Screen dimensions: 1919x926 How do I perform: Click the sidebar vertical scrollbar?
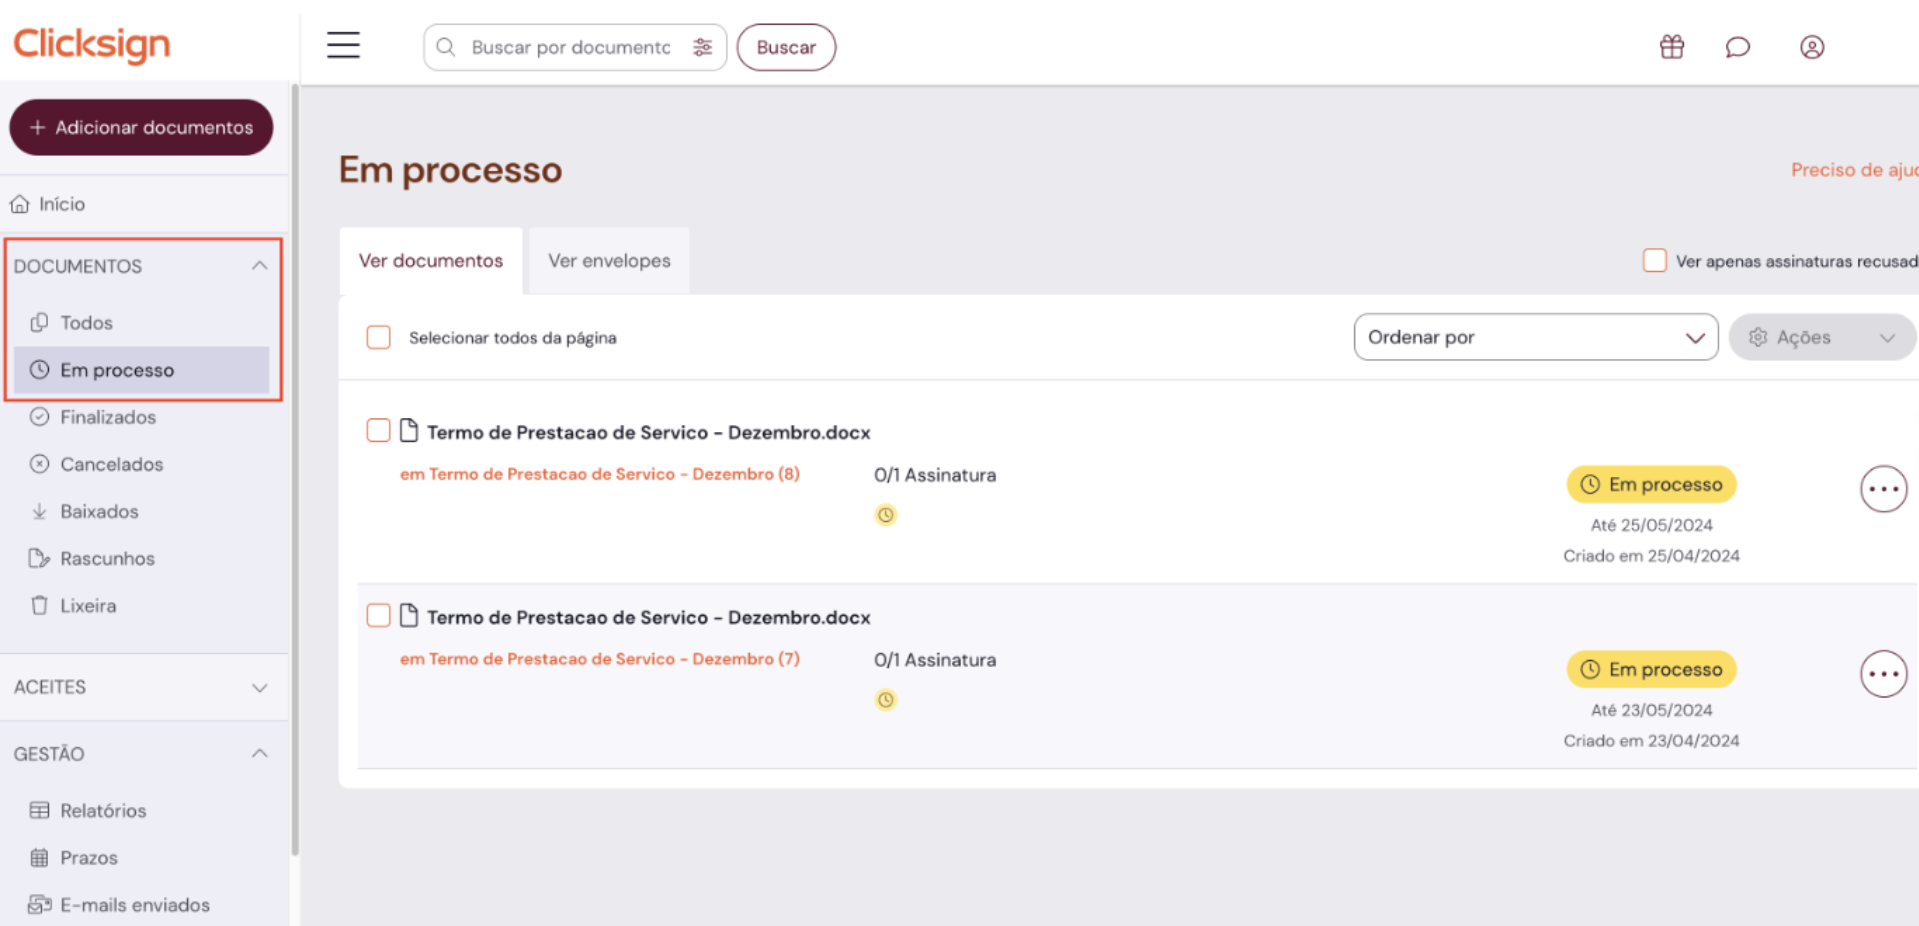click(x=294, y=470)
